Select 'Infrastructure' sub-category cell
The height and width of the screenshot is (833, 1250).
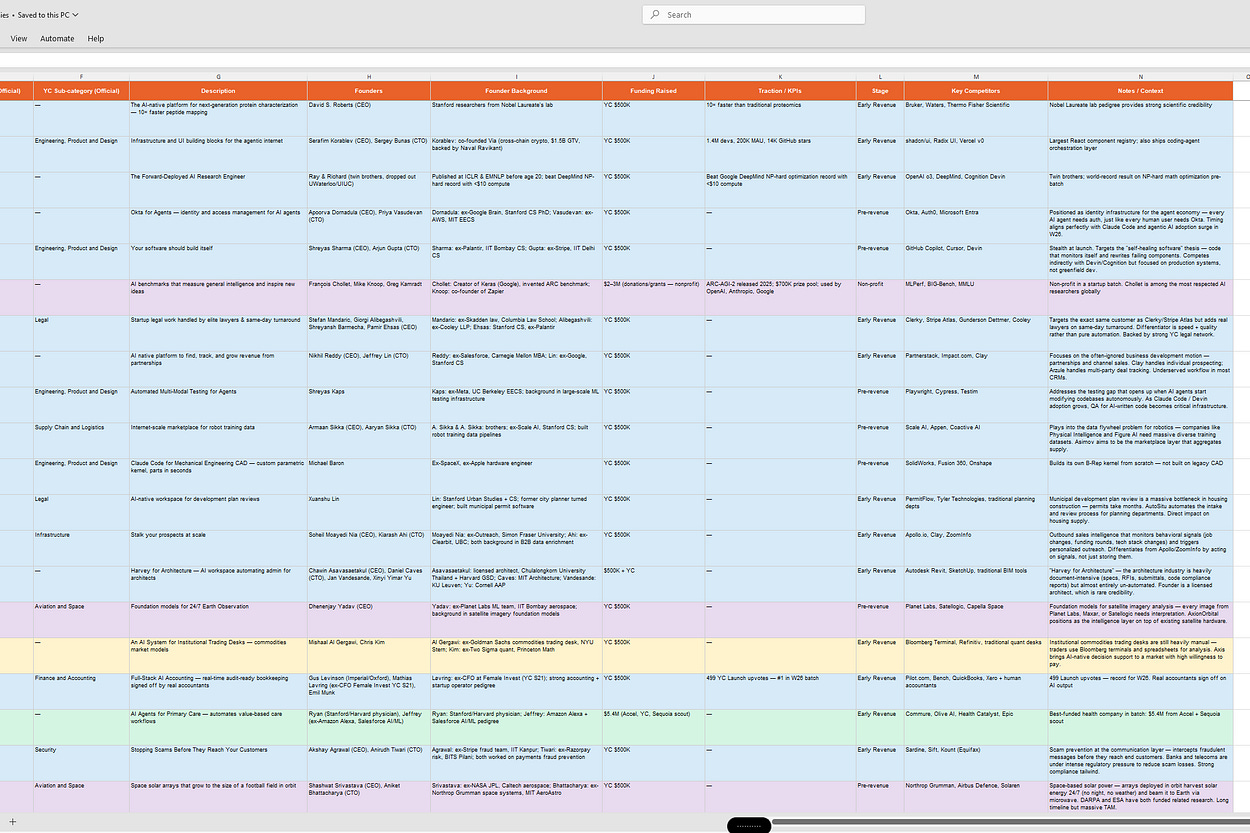[81, 550]
